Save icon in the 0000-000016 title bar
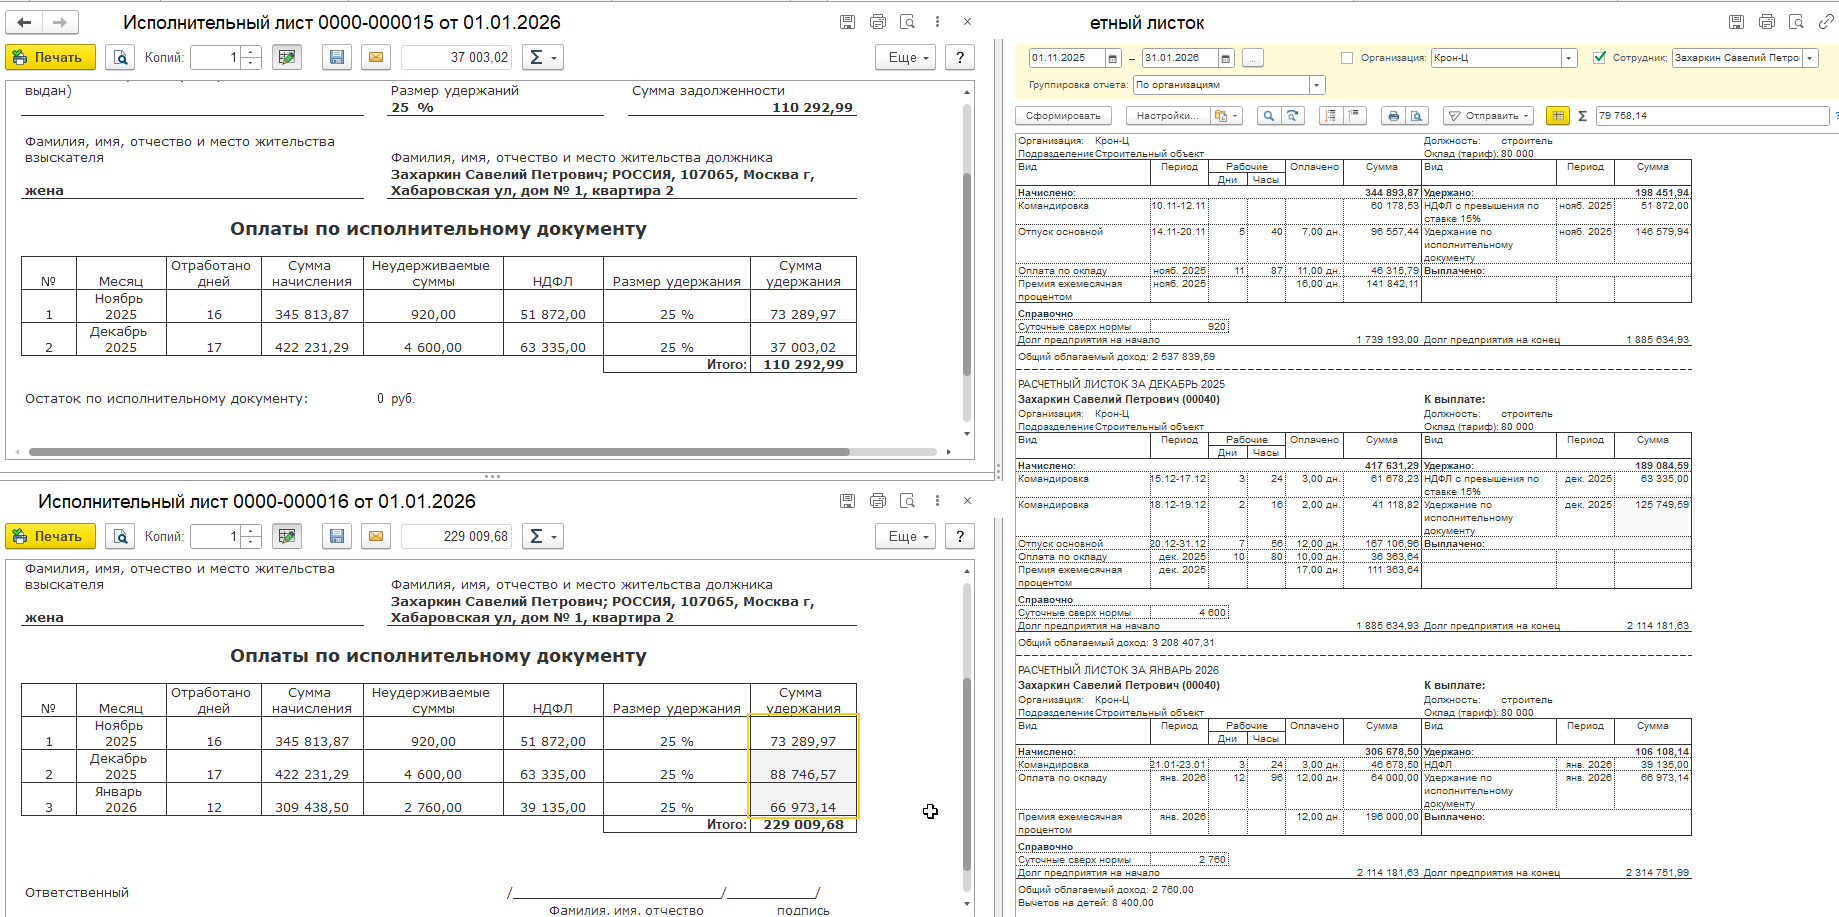Screen dimensions: 1839x917 847,501
